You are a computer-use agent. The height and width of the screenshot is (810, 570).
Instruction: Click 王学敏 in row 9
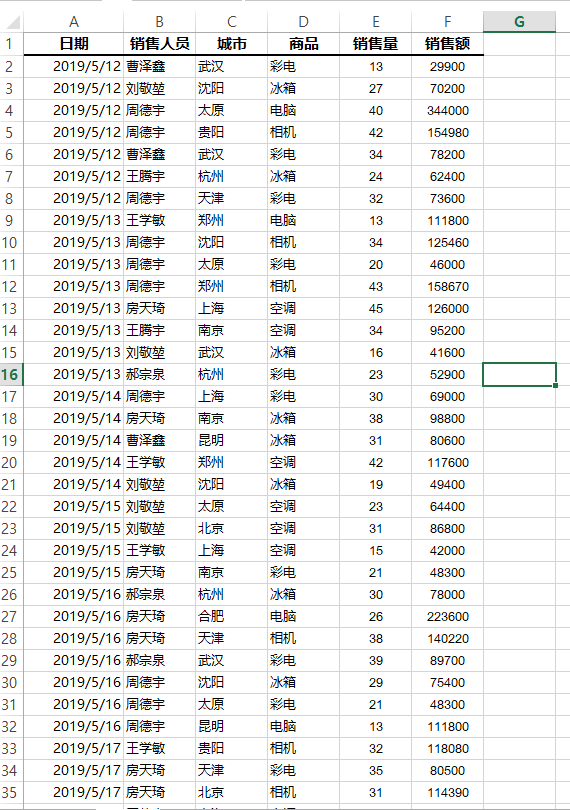(x=160, y=221)
